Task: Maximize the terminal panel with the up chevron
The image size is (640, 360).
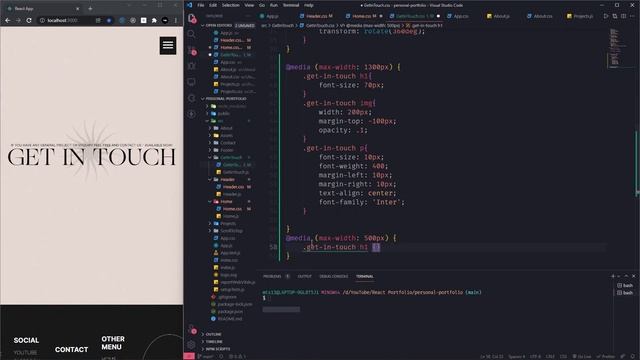Action: pos(626,276)
